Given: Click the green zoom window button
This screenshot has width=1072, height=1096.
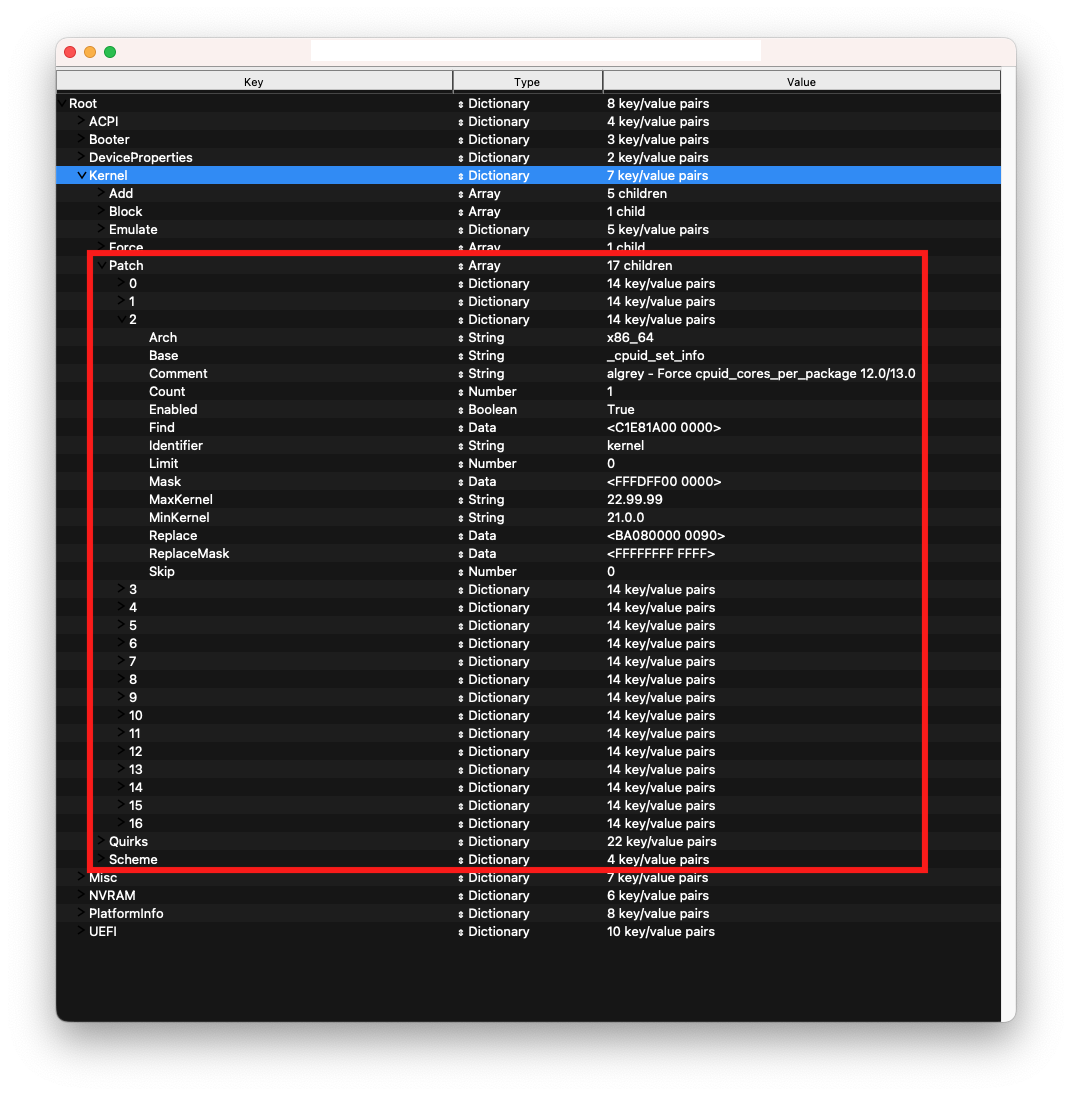Looking at the screenshot, I should tap(110, 52).
